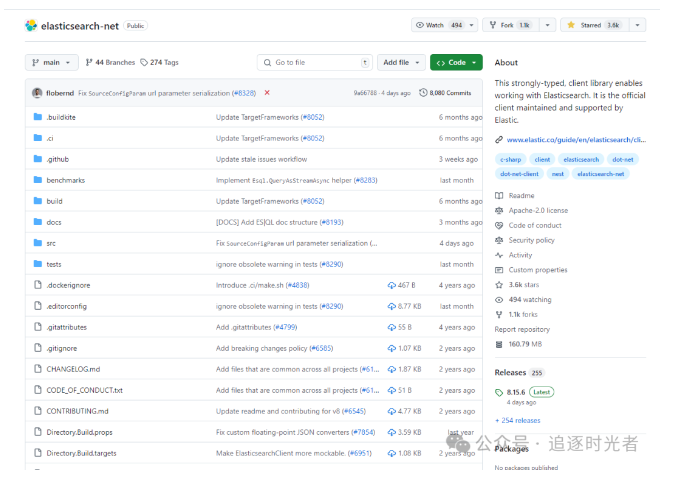Screen dimensions: 689x481
Task: Open the Report repository link
Action: tap(522, 329)
